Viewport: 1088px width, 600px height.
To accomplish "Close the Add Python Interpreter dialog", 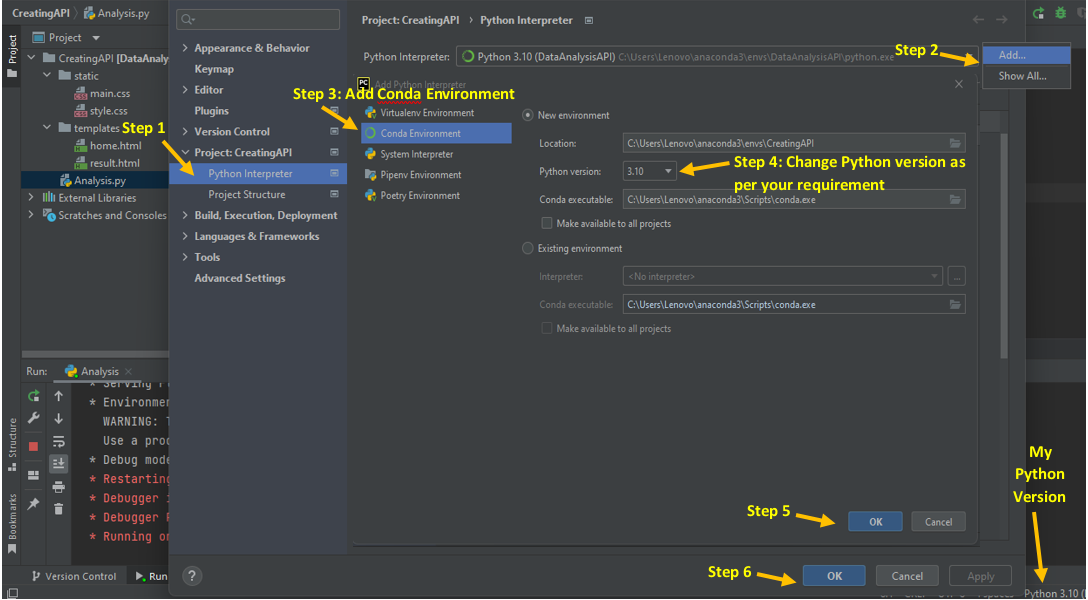I will (959, 84).
